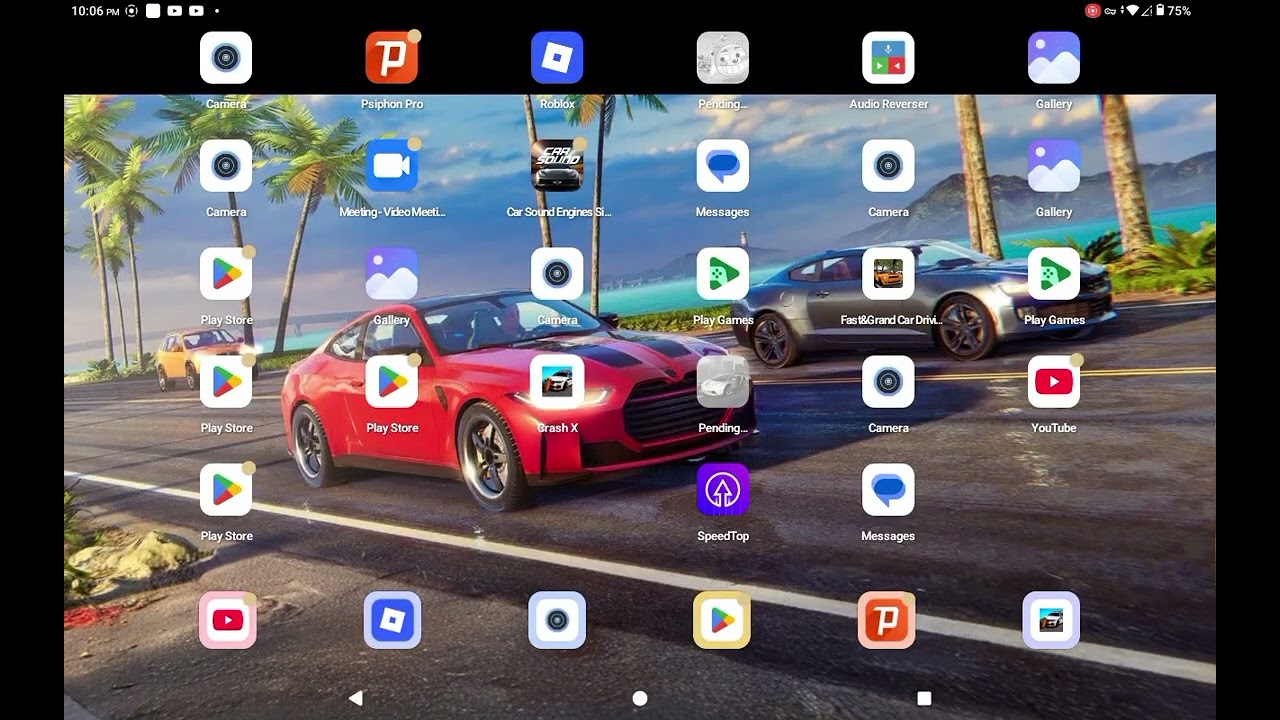The height and width of the screenshot is (720, 1280).
Task: Open the Camera right of that Messages app
Action: coord(888,166)
